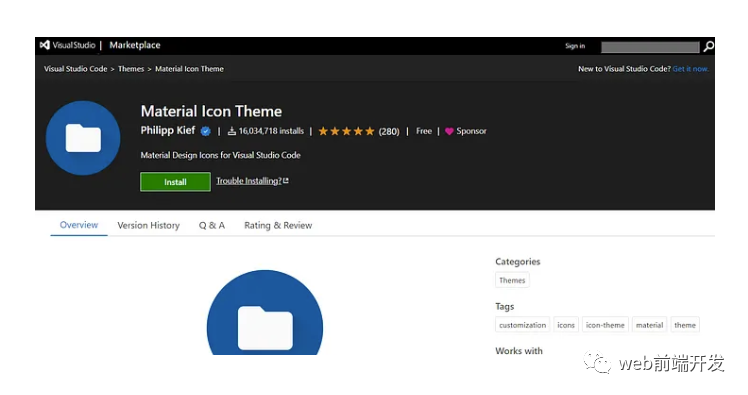
Task: Click the five-star rating stars
Action: pos(346,131)
